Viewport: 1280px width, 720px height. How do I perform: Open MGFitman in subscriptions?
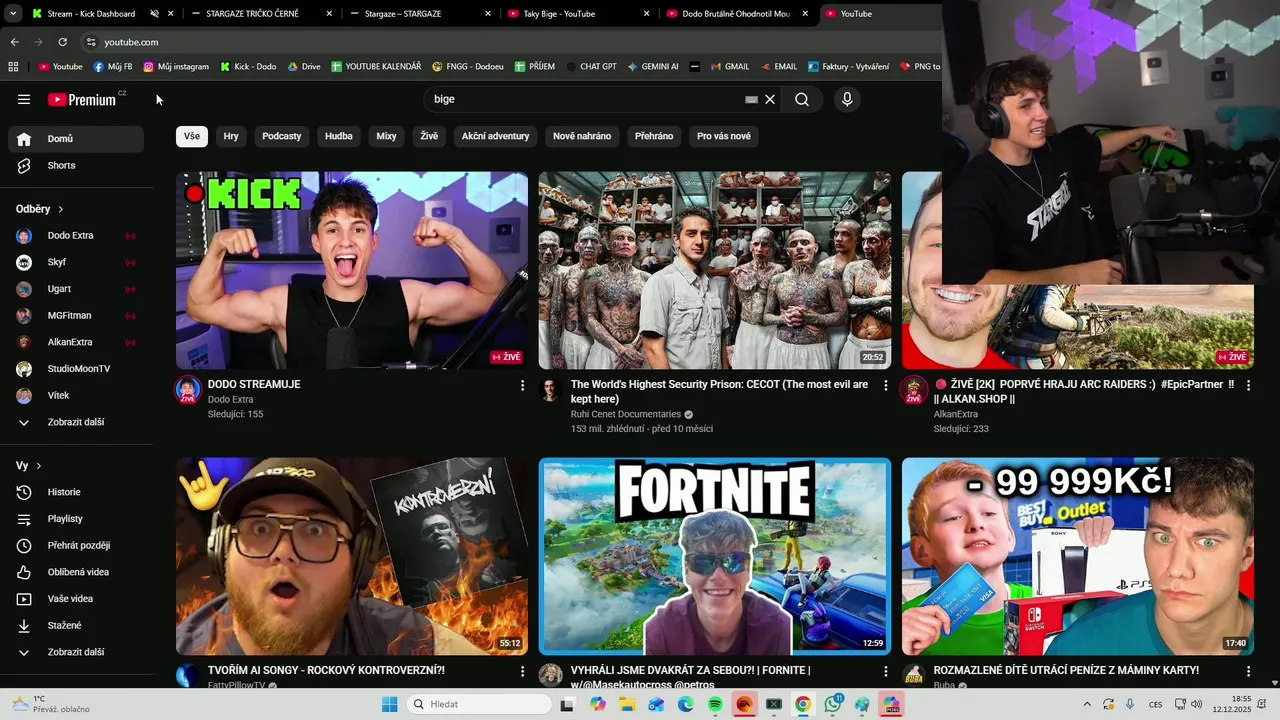(76, 315)
